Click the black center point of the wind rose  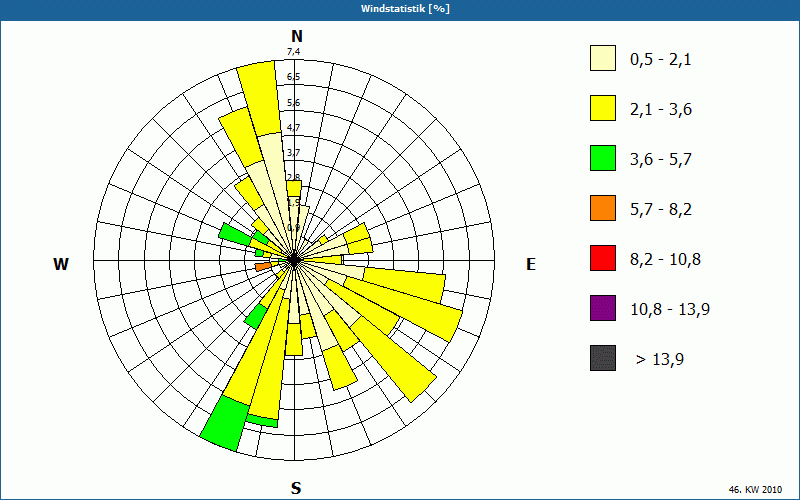[294, 260]
